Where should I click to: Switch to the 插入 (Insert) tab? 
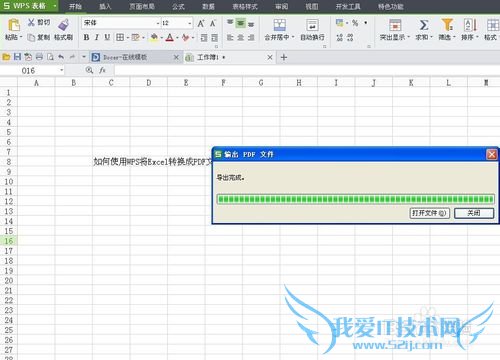pos(105,6)
